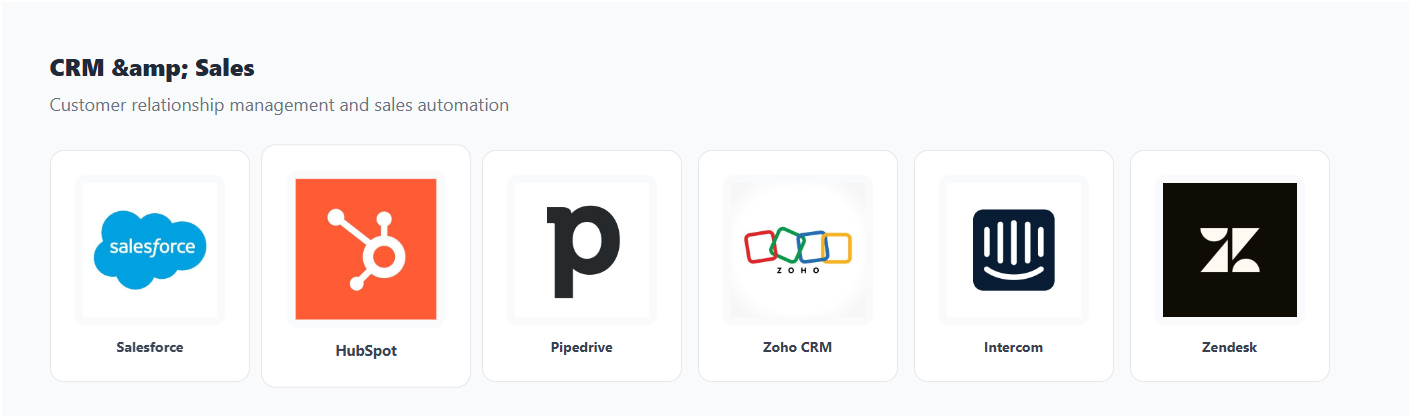Click the black Zendesk logo
1411x418 pixels.
tap(1230, 249)
